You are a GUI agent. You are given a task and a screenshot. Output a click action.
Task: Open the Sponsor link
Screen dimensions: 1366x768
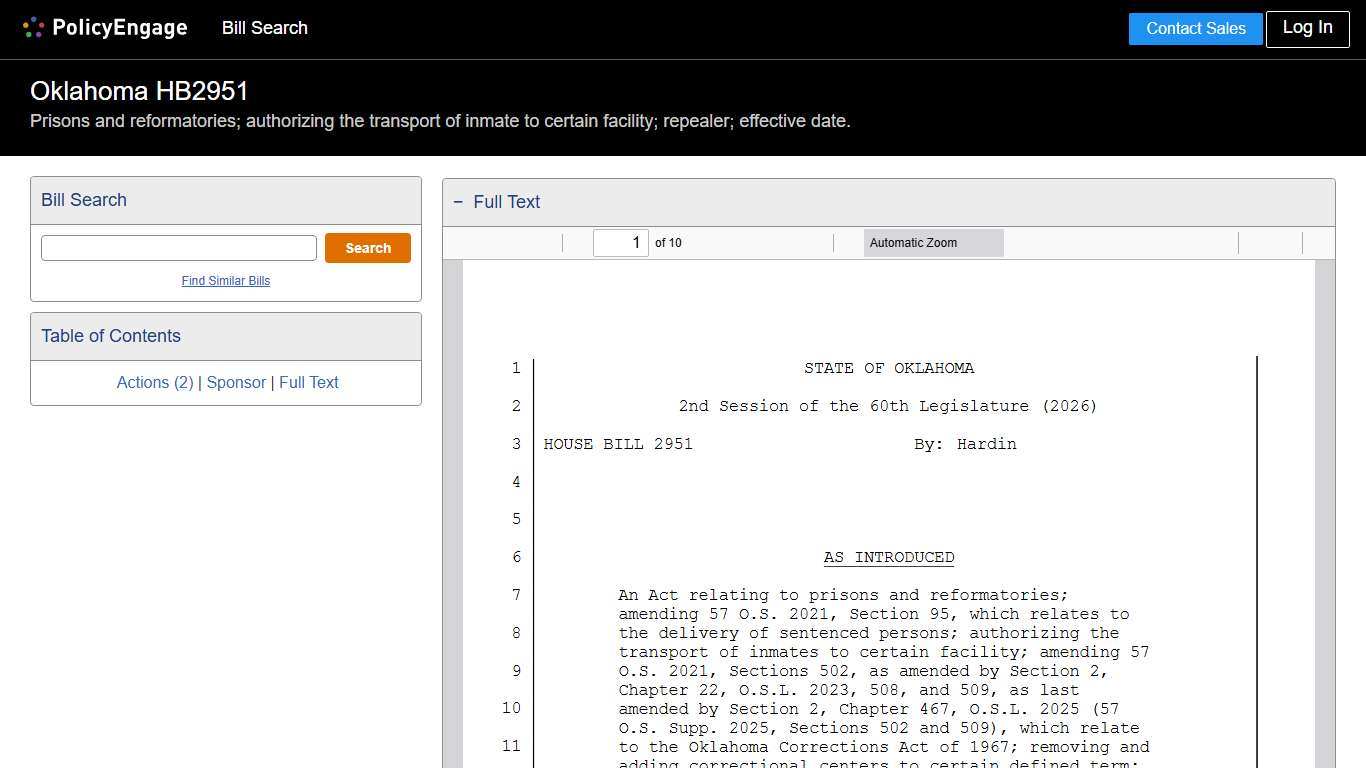point(236,382)
